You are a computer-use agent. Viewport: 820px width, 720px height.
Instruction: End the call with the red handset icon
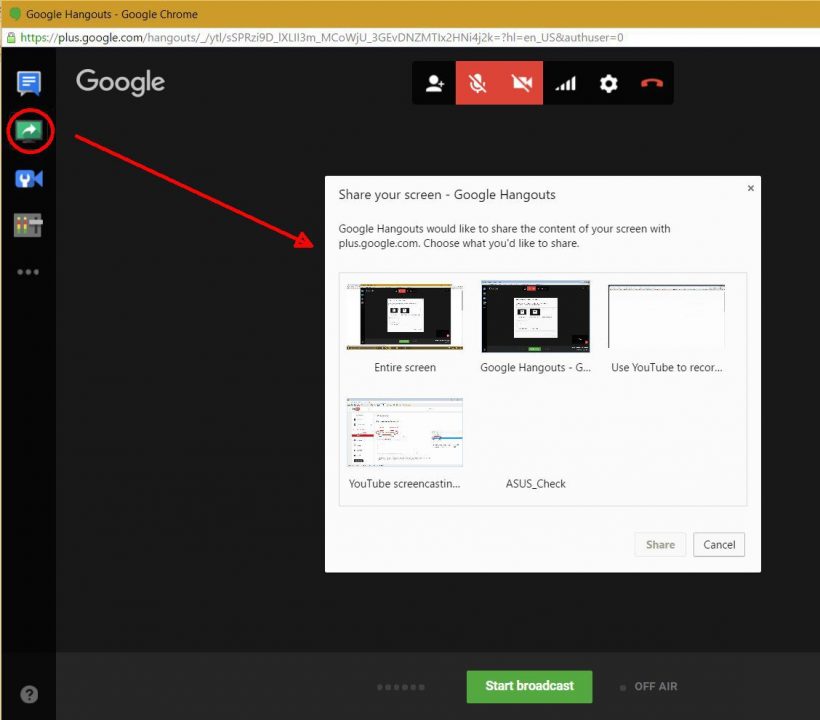pyautogui.click(x=652, y=83)
